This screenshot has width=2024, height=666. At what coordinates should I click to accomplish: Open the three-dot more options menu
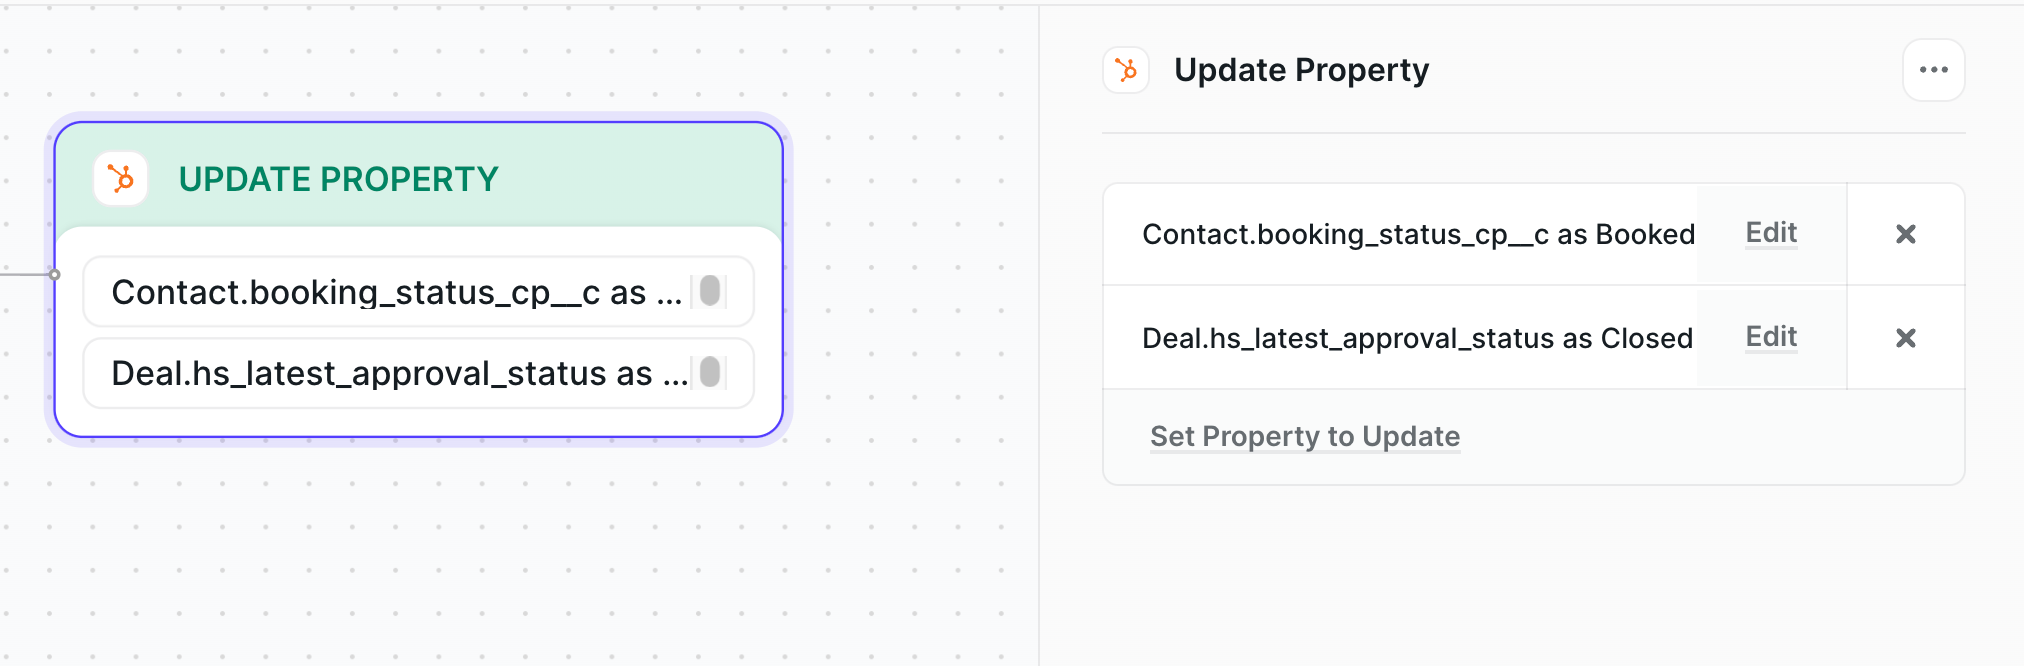click(x=1933, y=70)
